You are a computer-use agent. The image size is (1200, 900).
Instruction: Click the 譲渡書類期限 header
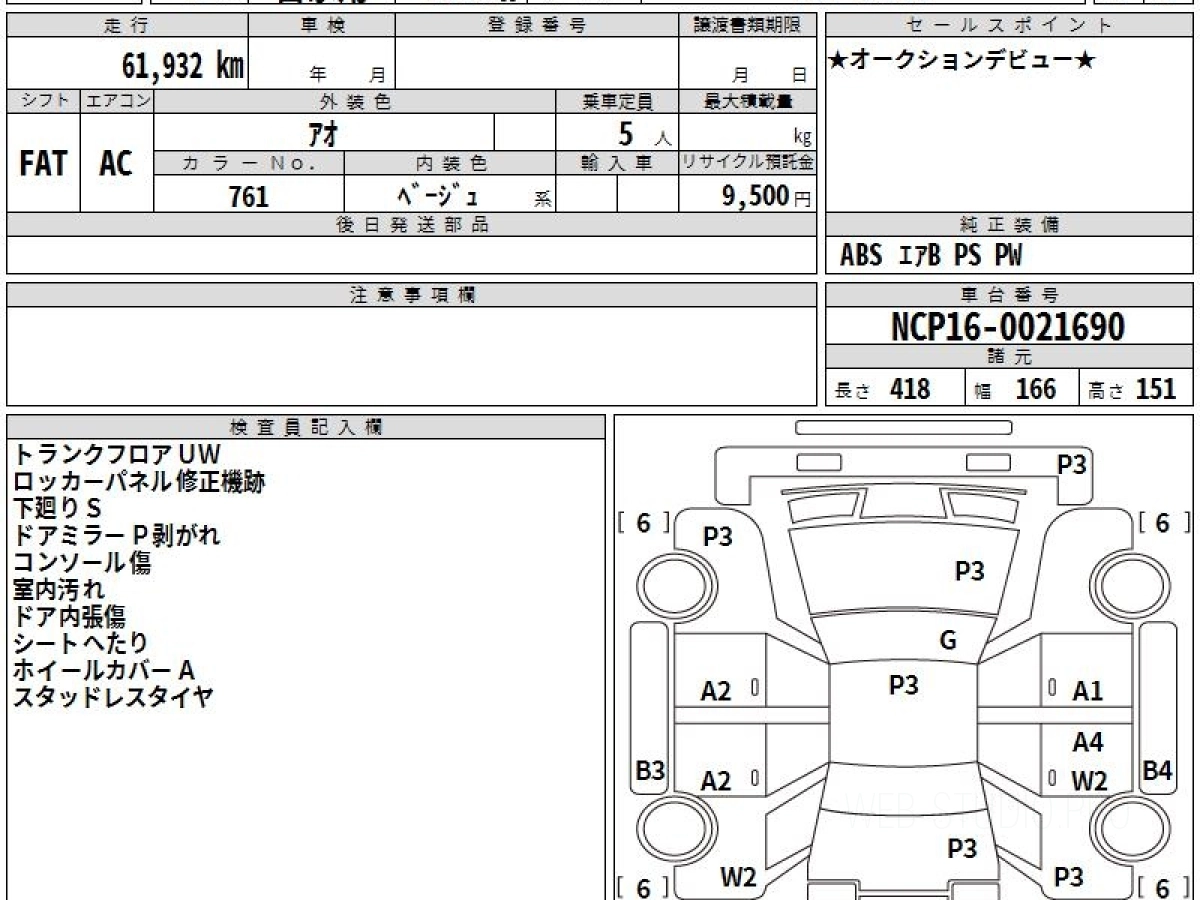pyautogui.click(x=747, y=26)
